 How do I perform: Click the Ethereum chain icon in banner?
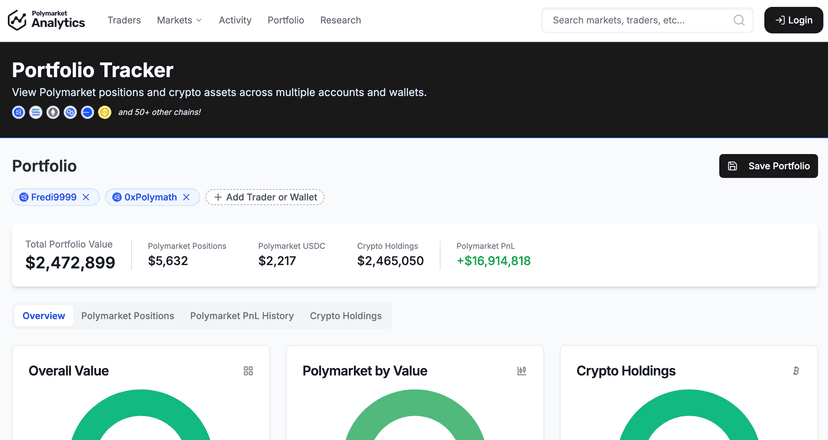click(53, 113)
